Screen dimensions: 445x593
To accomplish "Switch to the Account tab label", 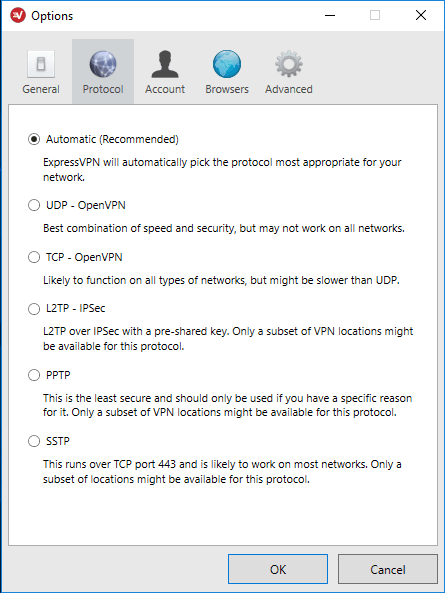I will [165, 89].
